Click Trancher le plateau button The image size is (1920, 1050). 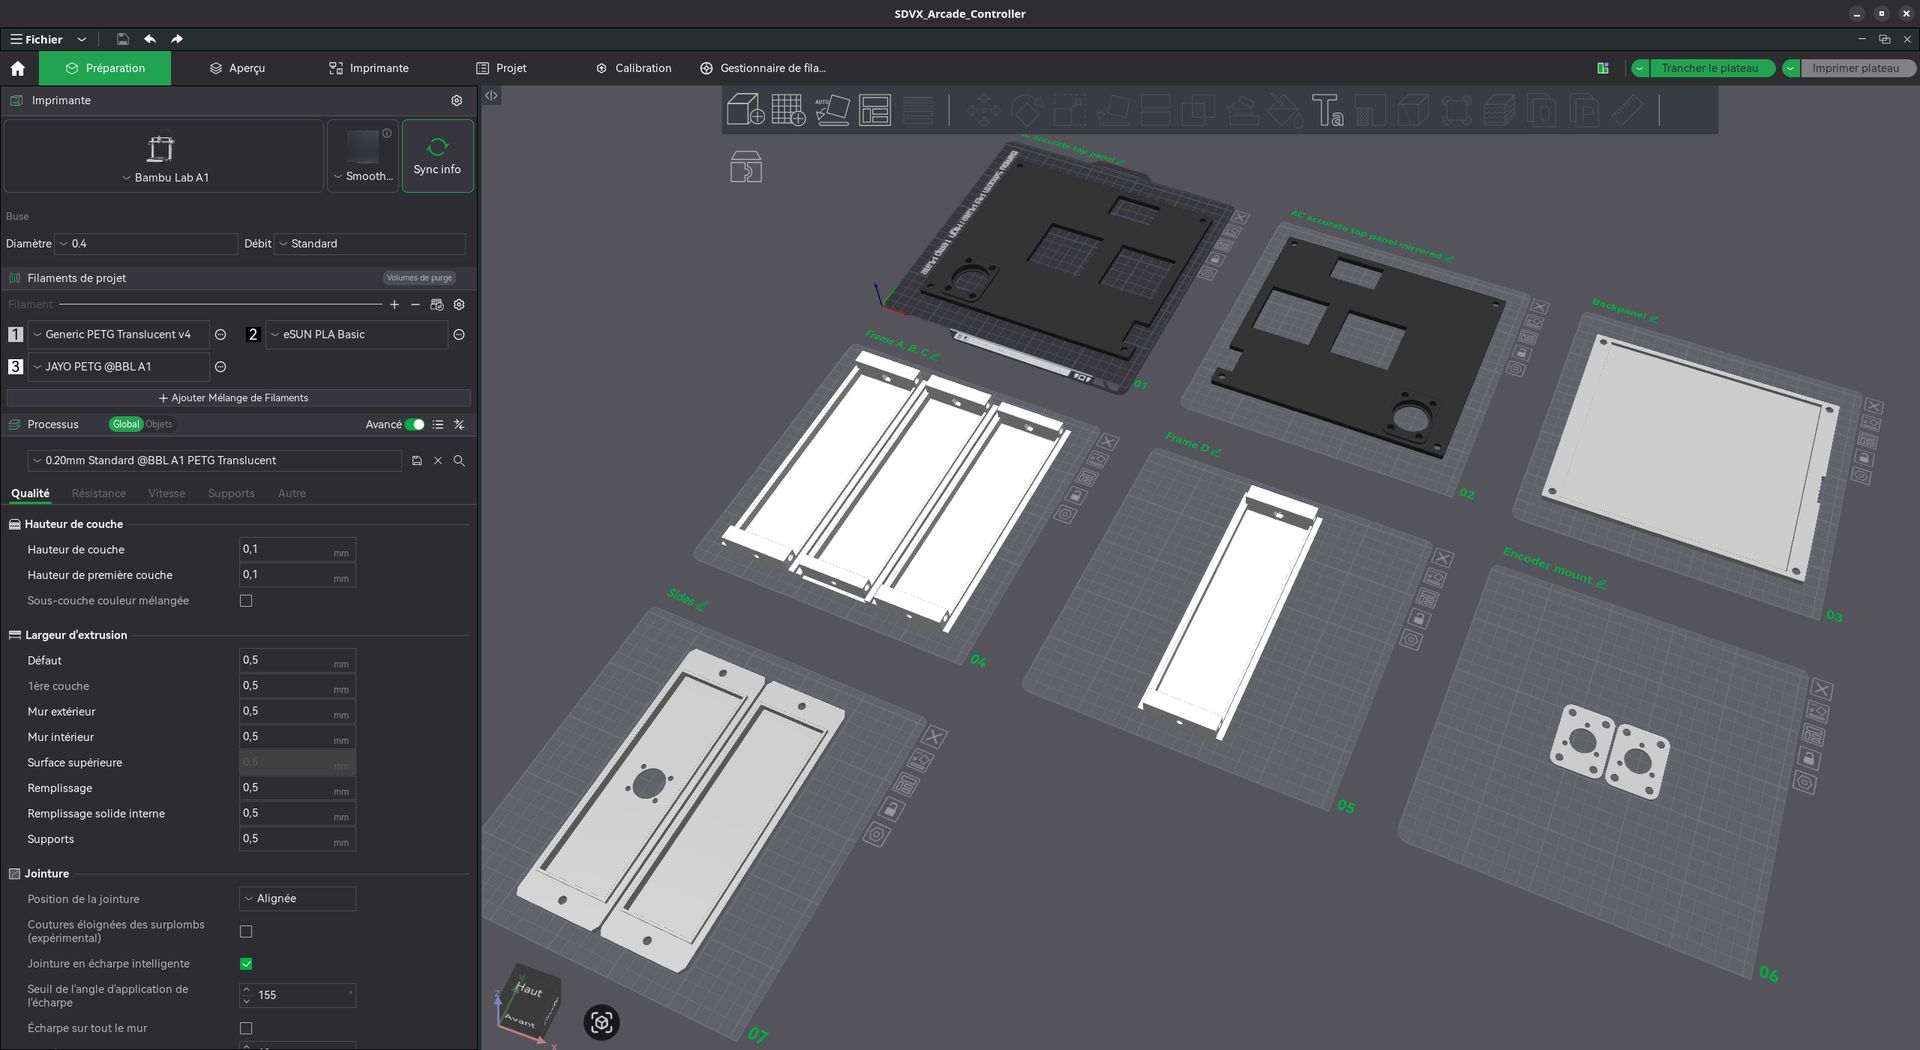[x=1709, y=68]
